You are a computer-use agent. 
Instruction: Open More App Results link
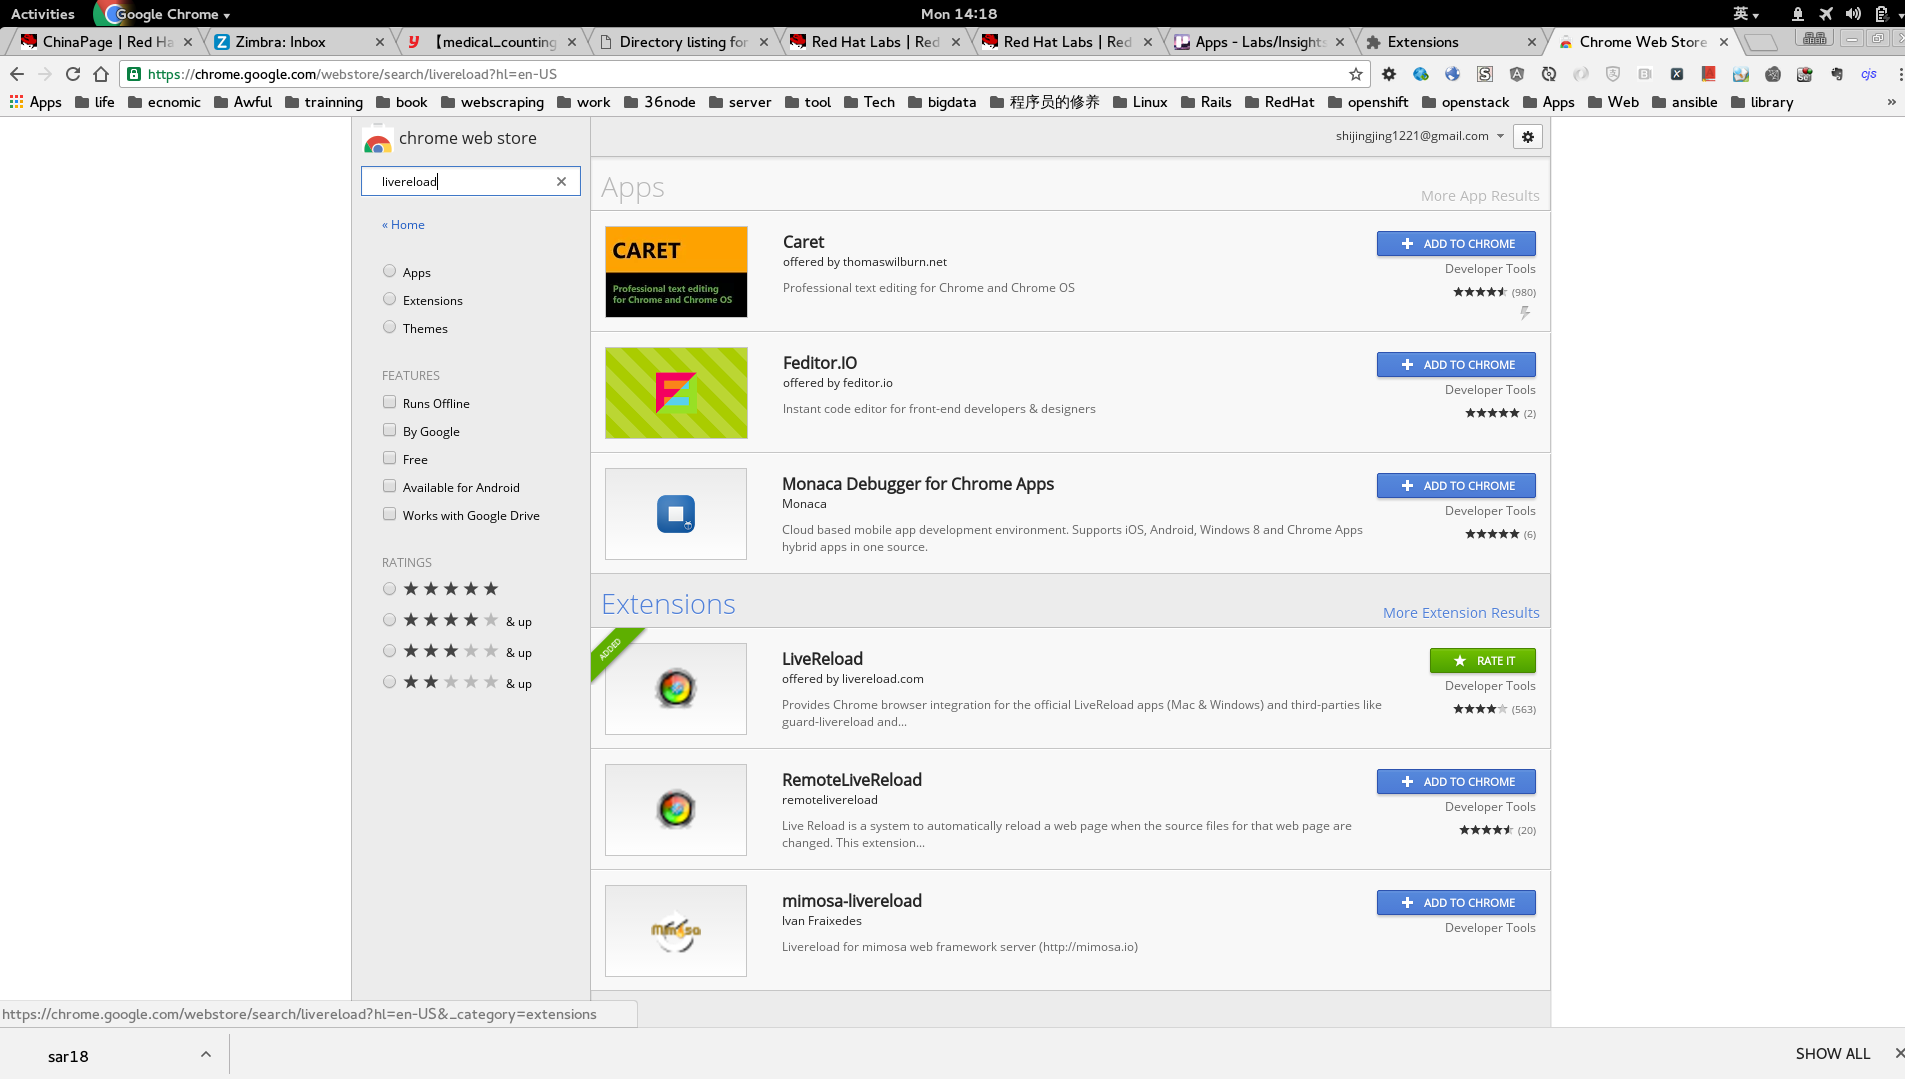click(1480, 196)
